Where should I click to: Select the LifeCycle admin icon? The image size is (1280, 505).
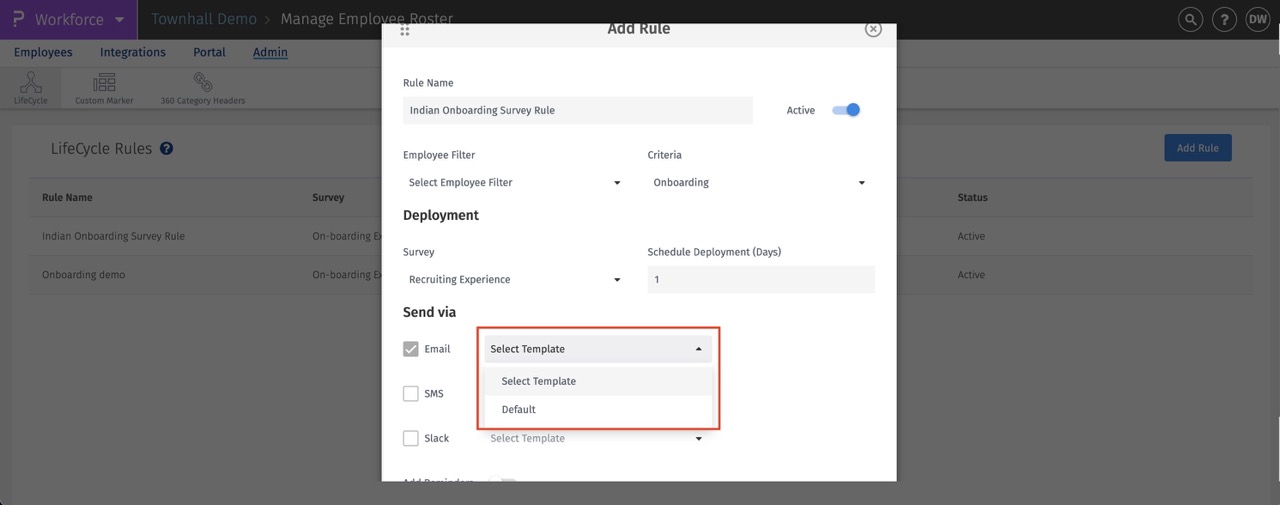coord(30,87)
